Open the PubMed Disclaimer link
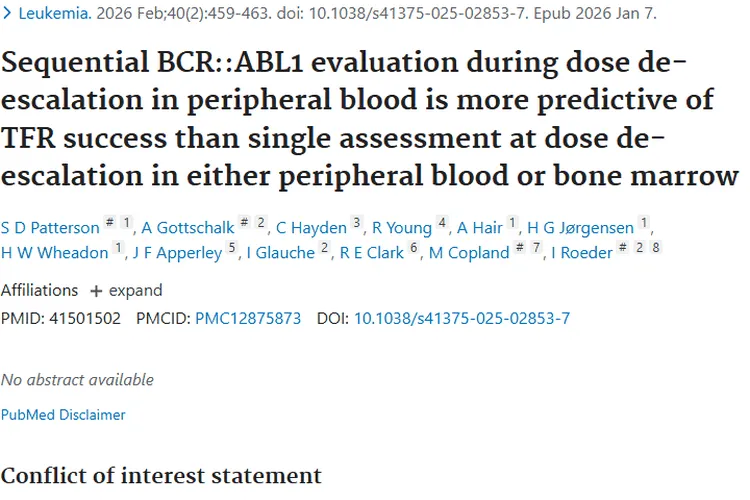750x500 pixels. (63, 415)
